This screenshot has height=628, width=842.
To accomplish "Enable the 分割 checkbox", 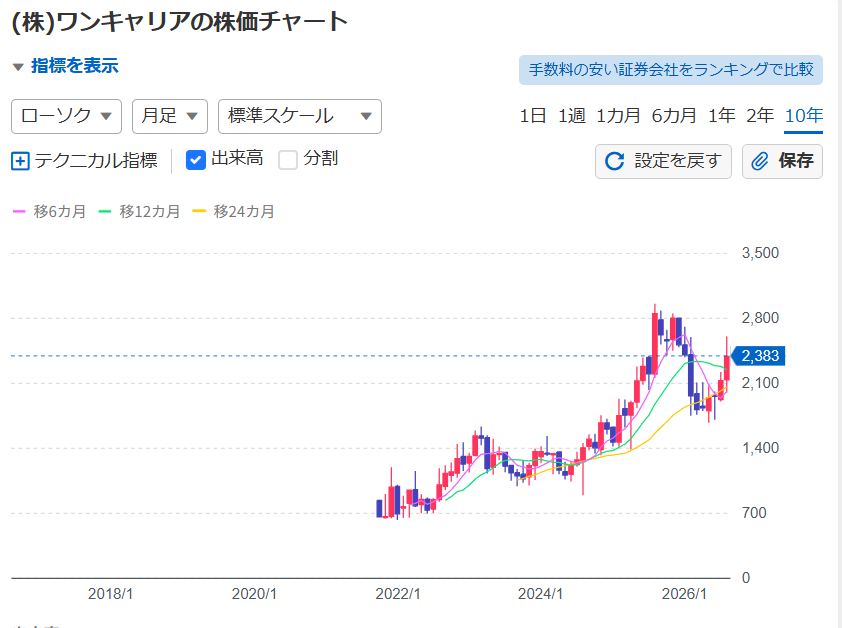I will [288, 160].
